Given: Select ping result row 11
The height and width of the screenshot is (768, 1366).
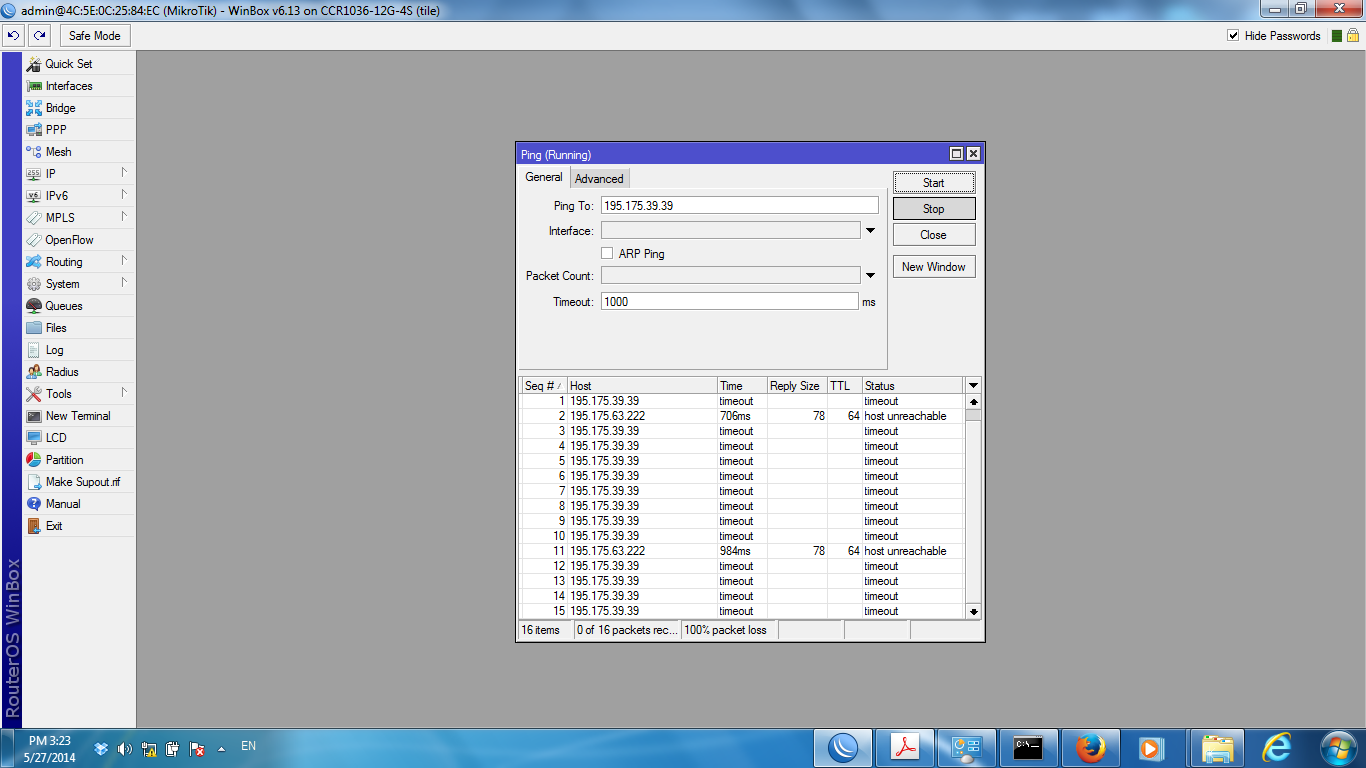Looking at the screenshot, I should coord(742,551).
